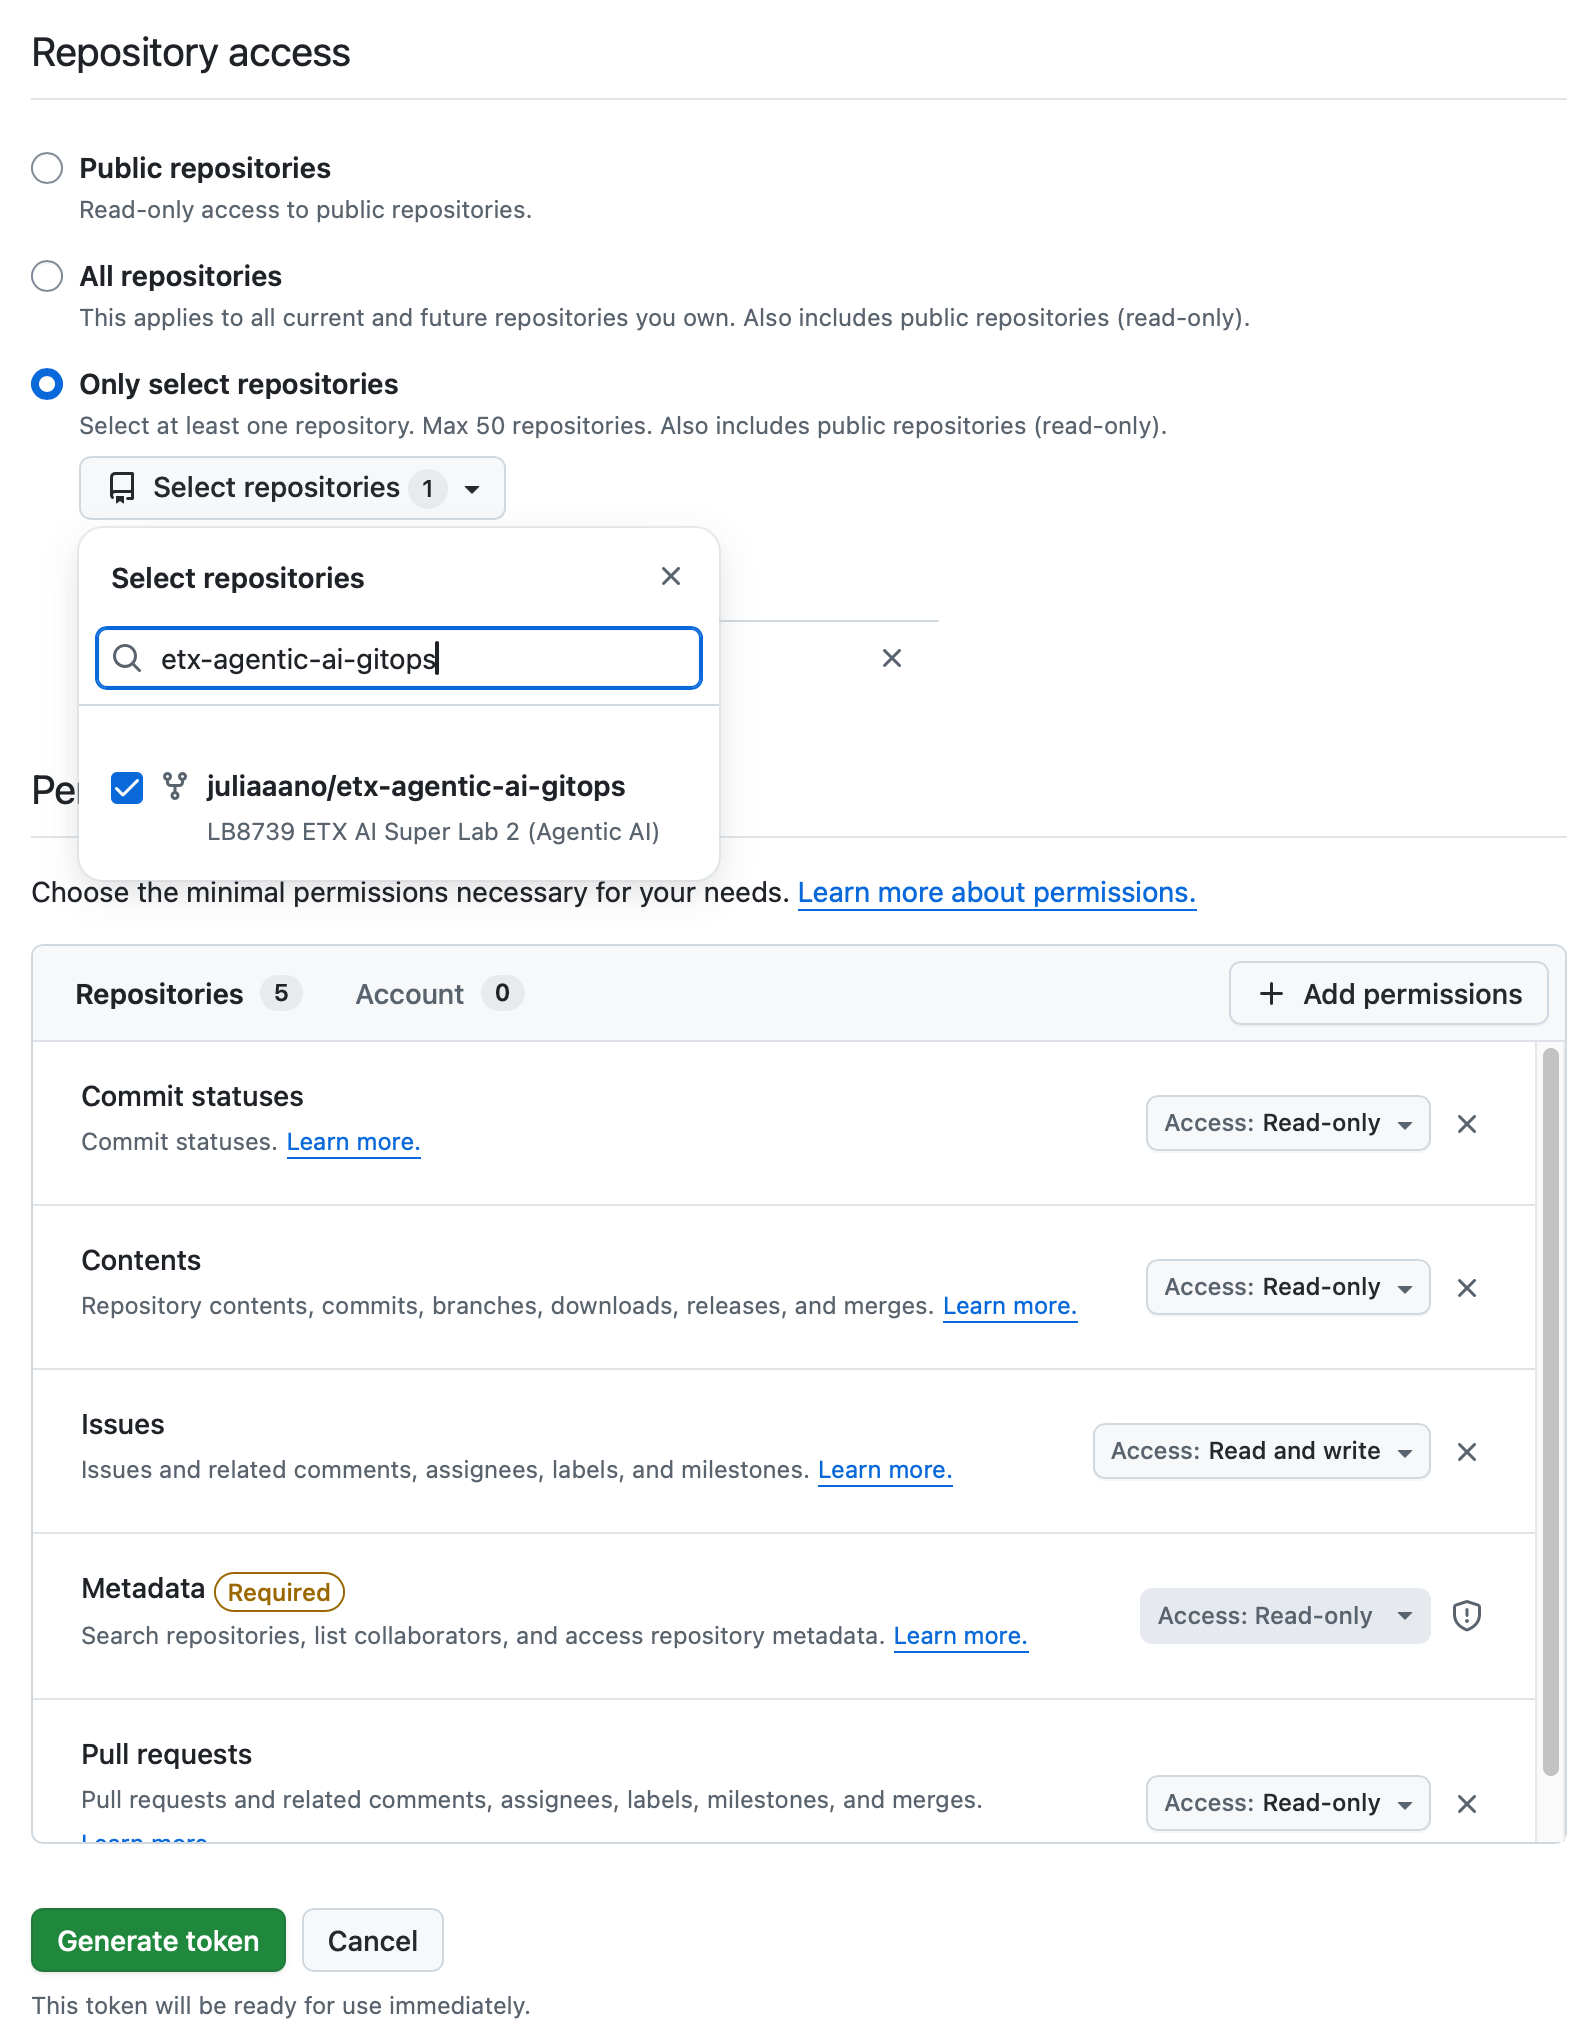This screenshot has height=2040, width=1596.
Task: Open the Contents access level dropdown
Action: [x=1288, y=1287]
